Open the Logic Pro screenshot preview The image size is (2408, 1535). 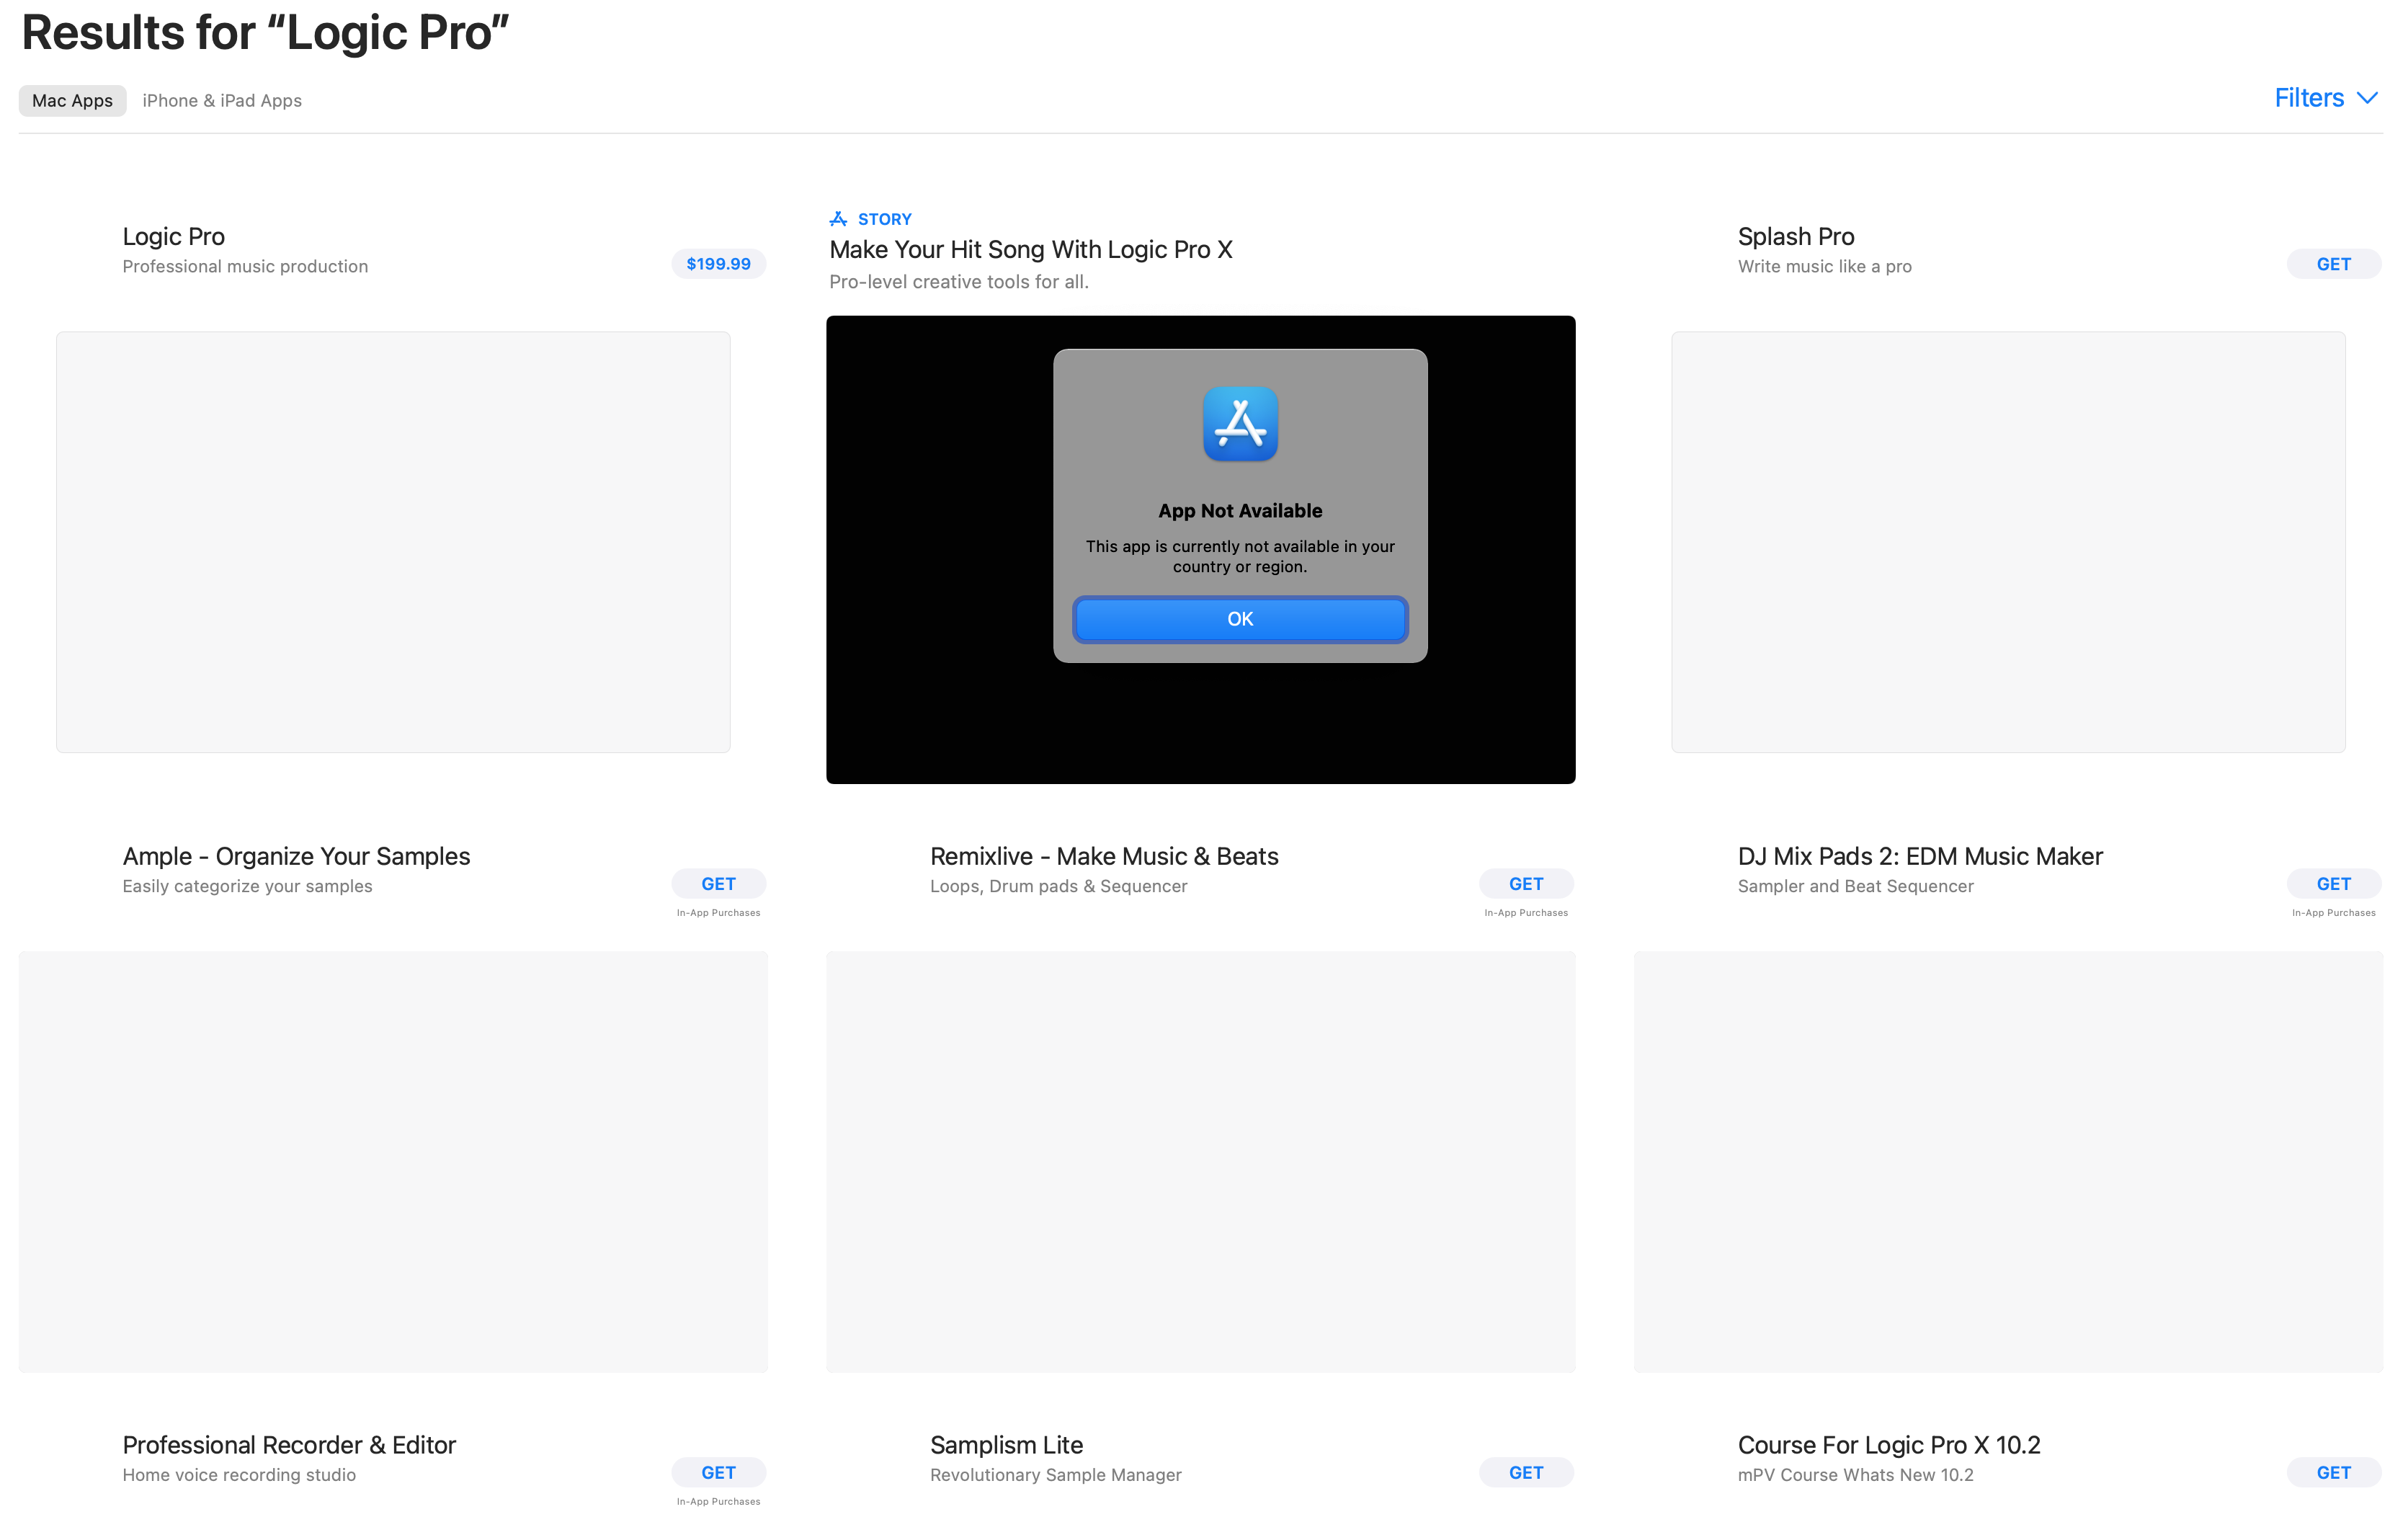[x=393, y=542]
